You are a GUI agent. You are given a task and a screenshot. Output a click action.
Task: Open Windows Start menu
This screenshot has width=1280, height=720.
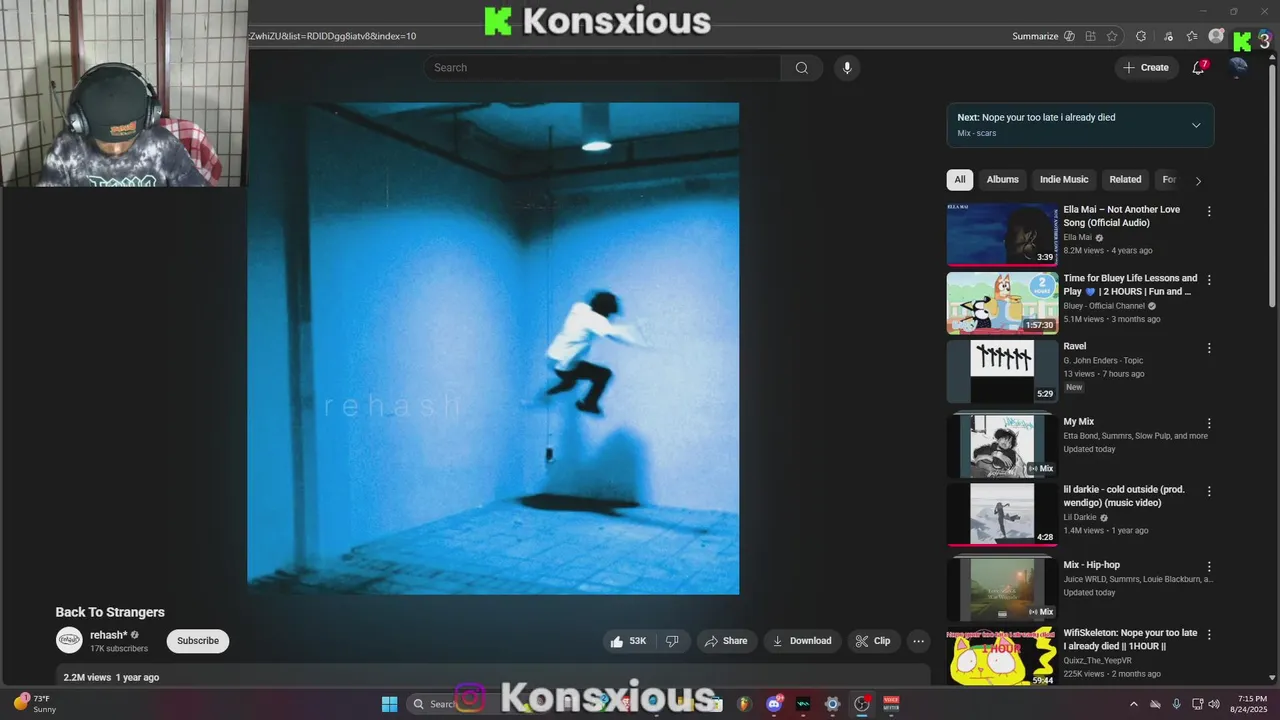(x=390, y=704)
